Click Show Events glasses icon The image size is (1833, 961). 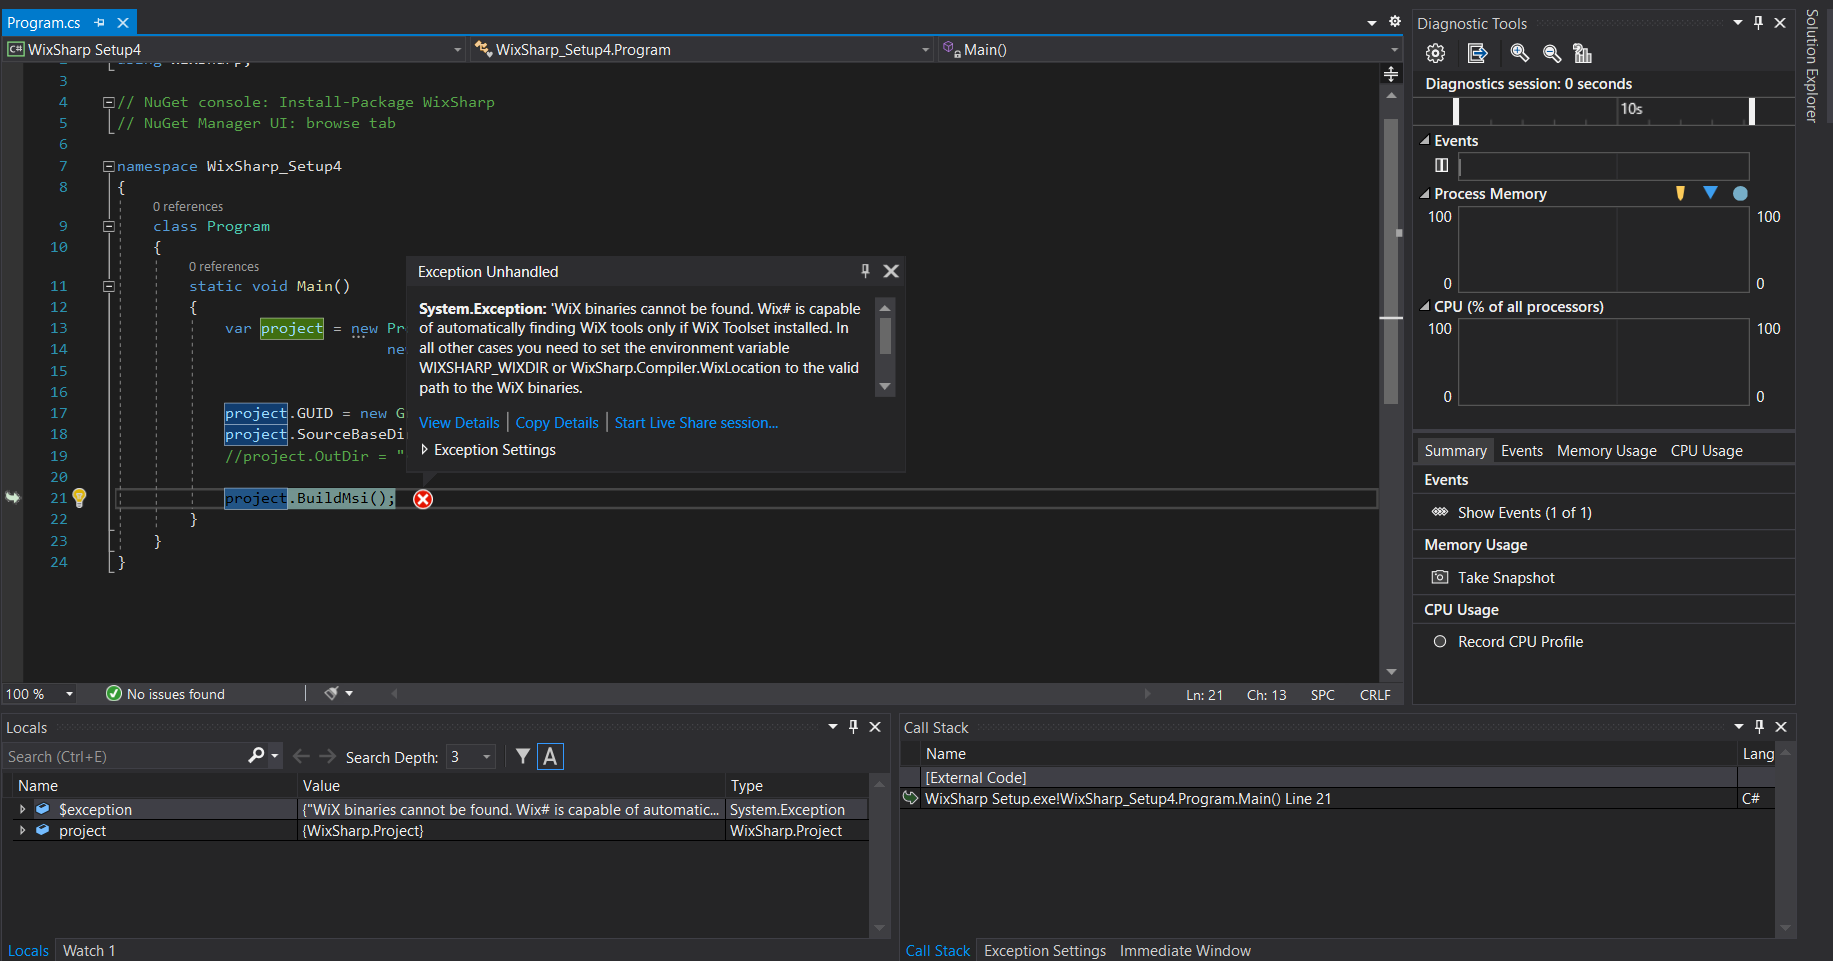click(x=1440, y=512)
